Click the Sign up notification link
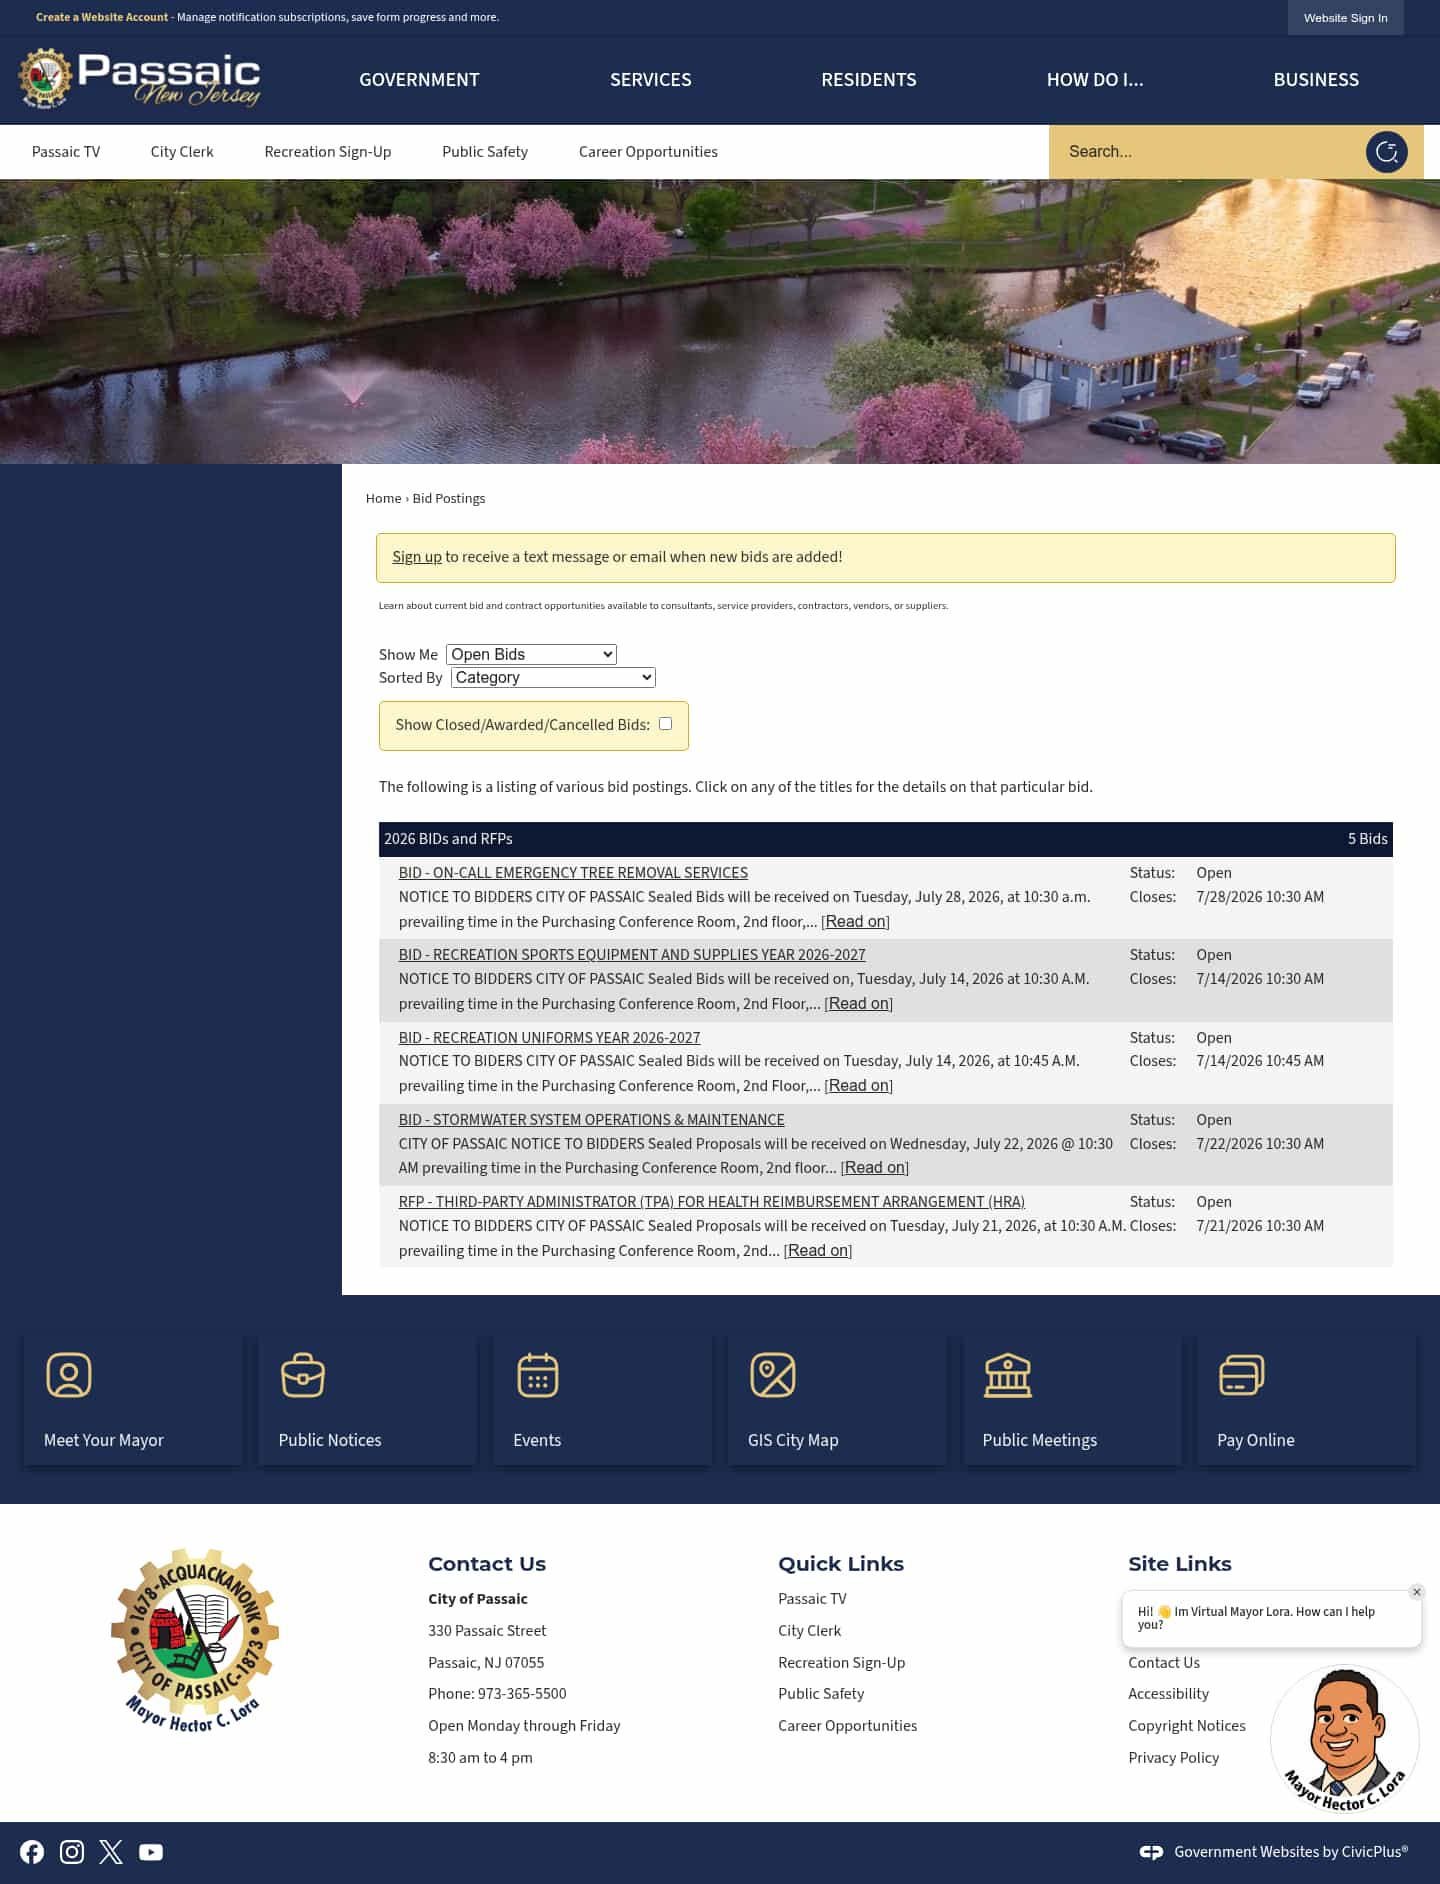Viewport: 1440px width, 1884px height. click(x=416, y=557)
